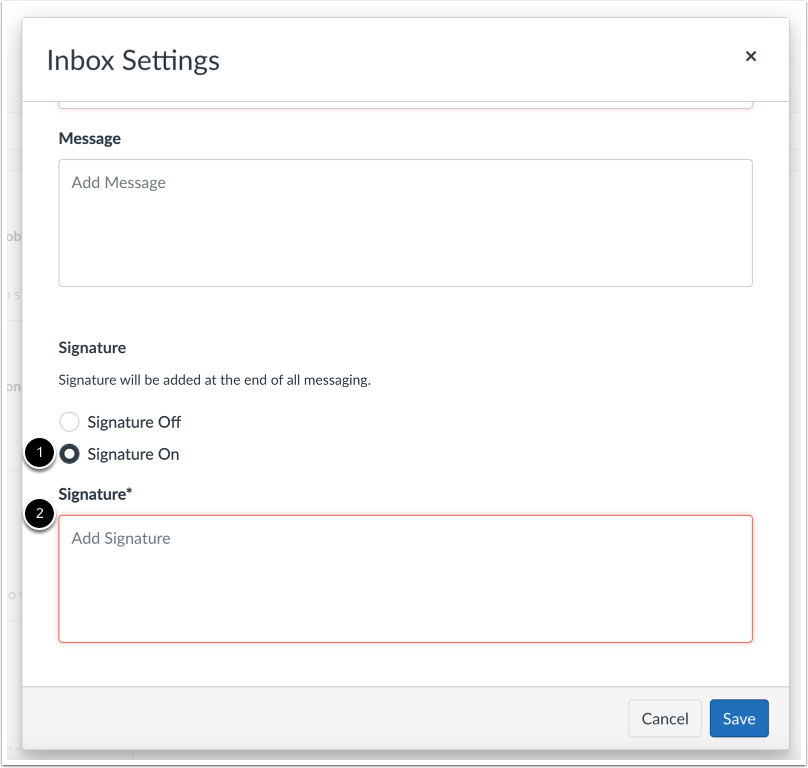Image resolution: width=808 pixels, height=768 pixels.
Task: Click the Inbox Settings dialog title
Action: tap(131, 60)
